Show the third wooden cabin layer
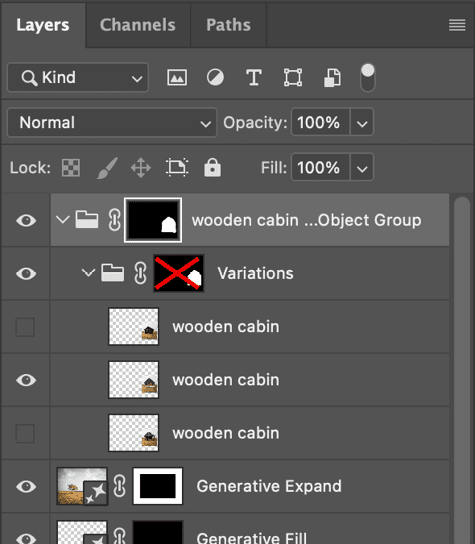475x544 pixels. coord(25,433)
